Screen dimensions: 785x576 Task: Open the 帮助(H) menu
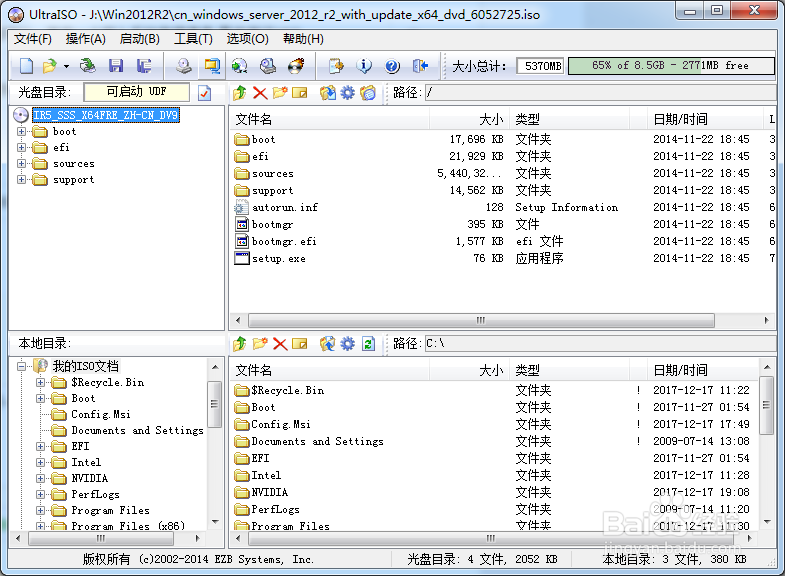[303, 39]
